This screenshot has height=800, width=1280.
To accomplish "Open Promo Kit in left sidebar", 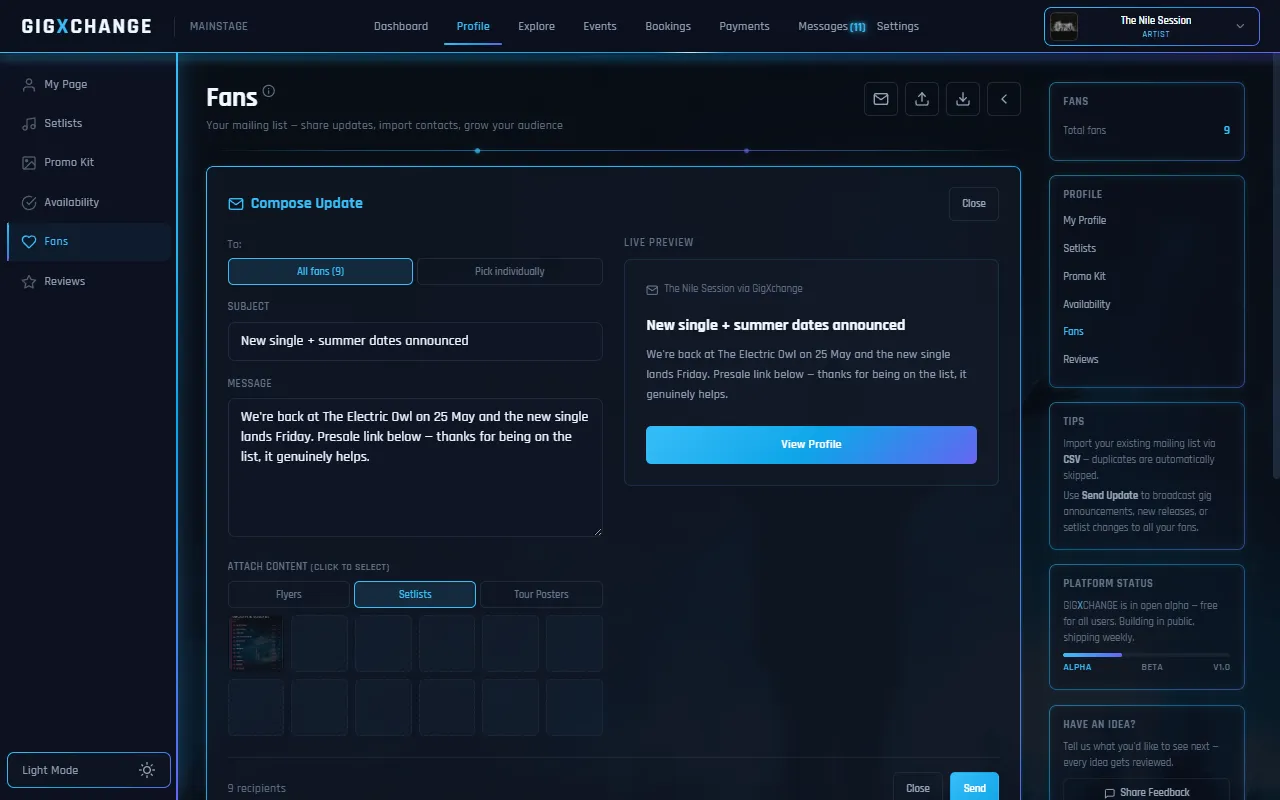I will click(89, 162).
